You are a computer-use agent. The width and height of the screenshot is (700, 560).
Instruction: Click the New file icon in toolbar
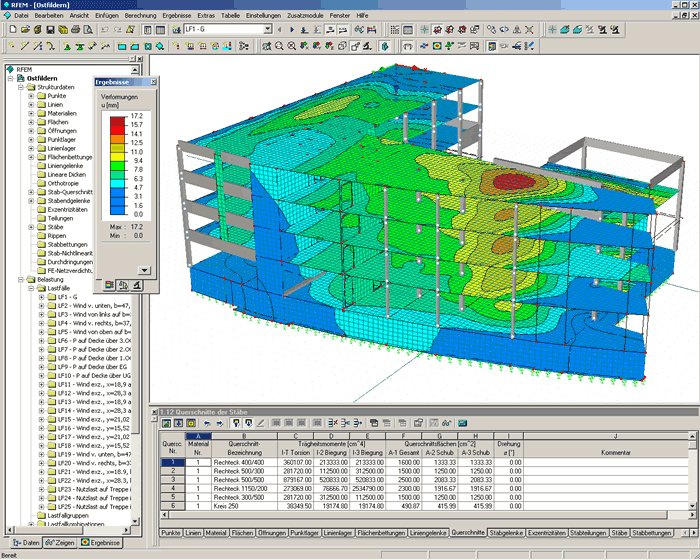click(13, 29)
